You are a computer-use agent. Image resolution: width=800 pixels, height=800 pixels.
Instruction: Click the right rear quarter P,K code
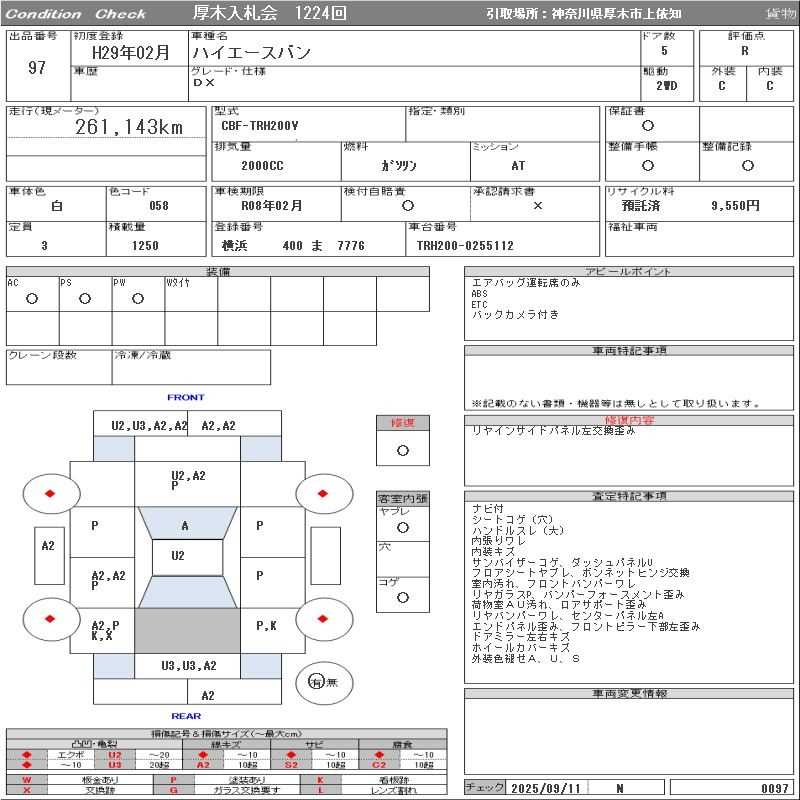click(266, 626)
